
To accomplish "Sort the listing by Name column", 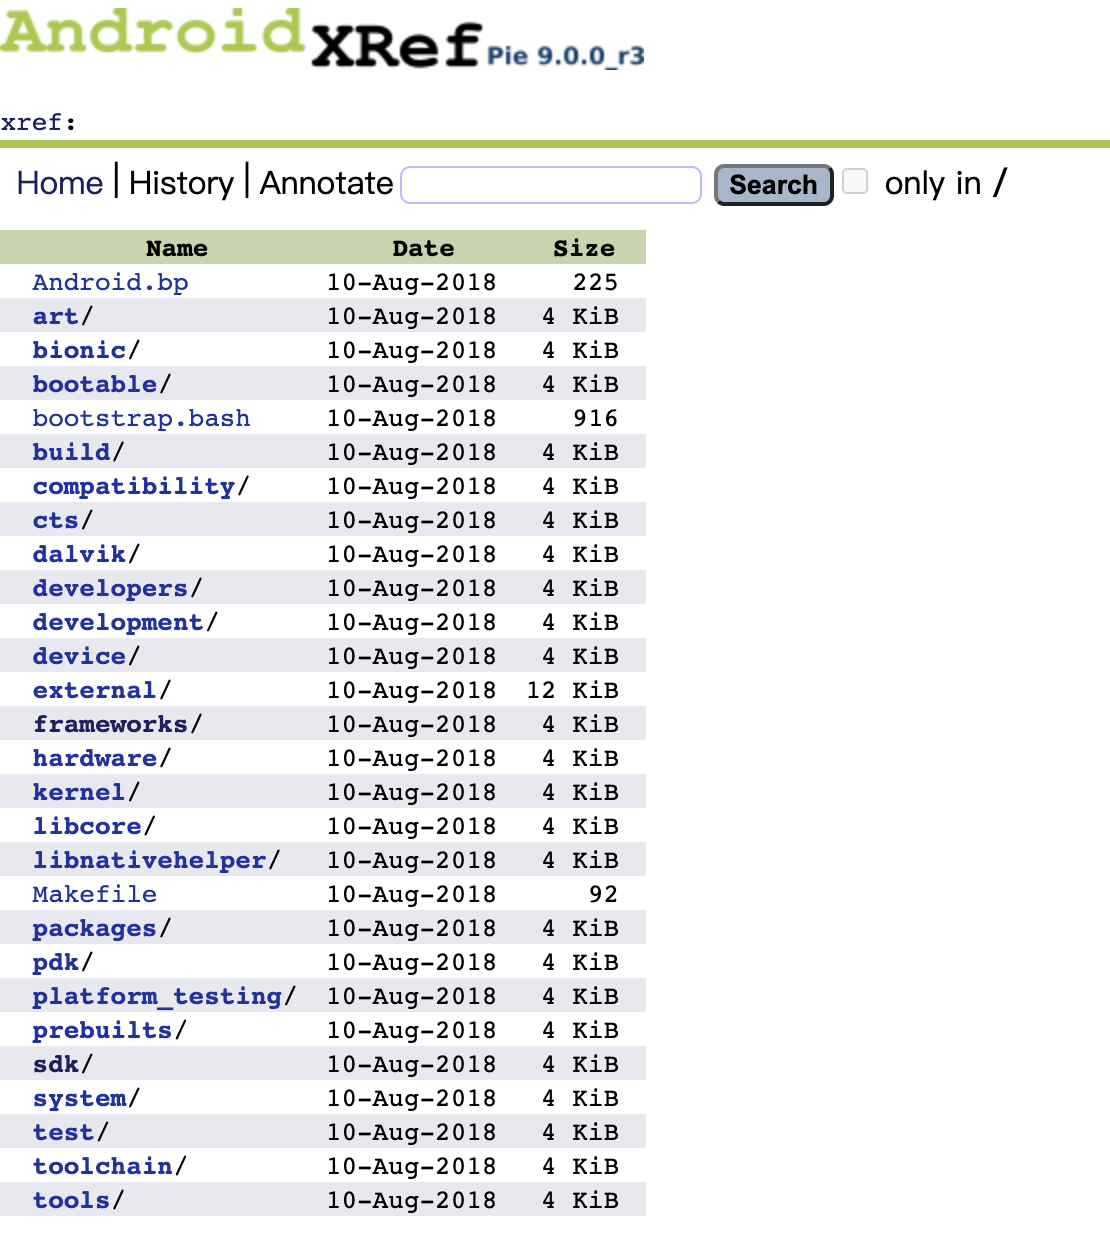I will pyautogui.click(x=176, y=247).
